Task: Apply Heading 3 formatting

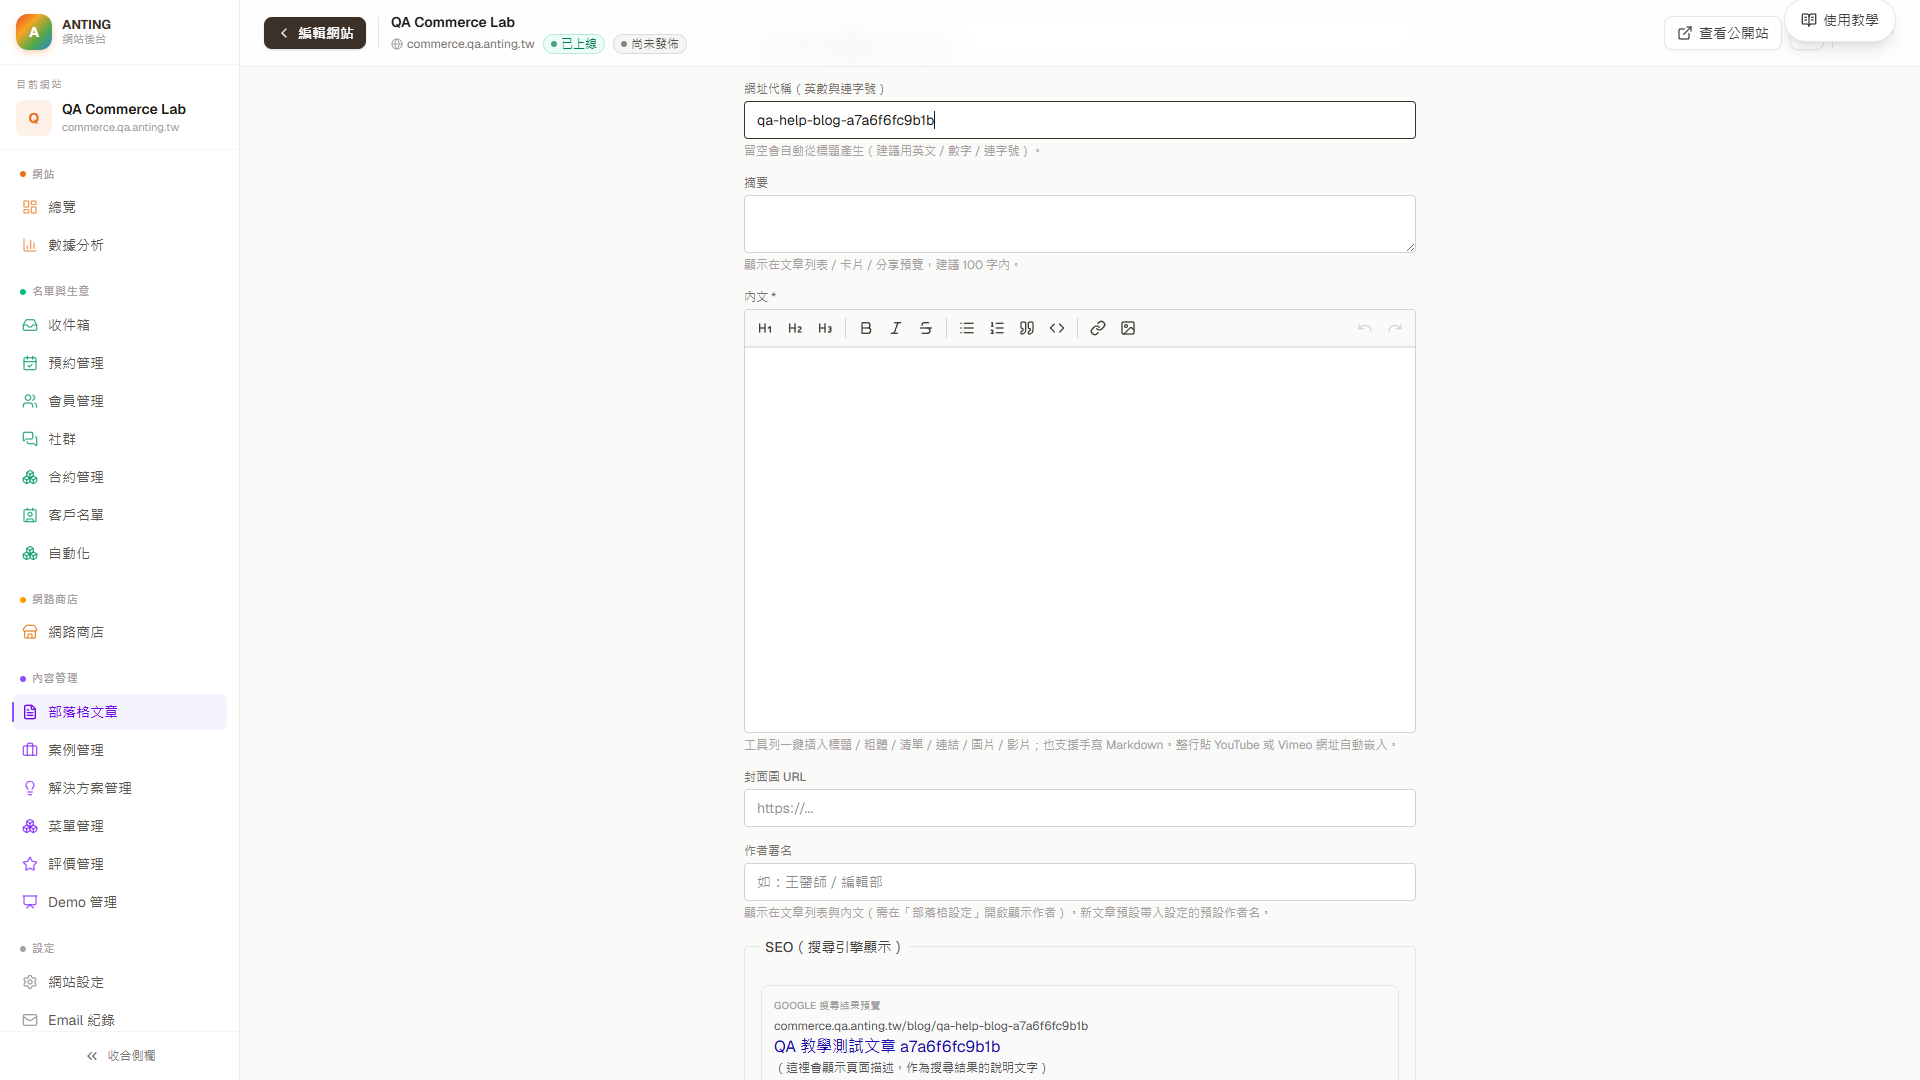Action: (825, 328)
